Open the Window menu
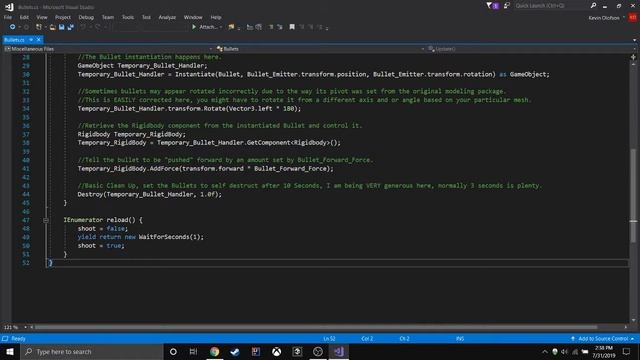640x360 pixels. click(x=193, y=17)
